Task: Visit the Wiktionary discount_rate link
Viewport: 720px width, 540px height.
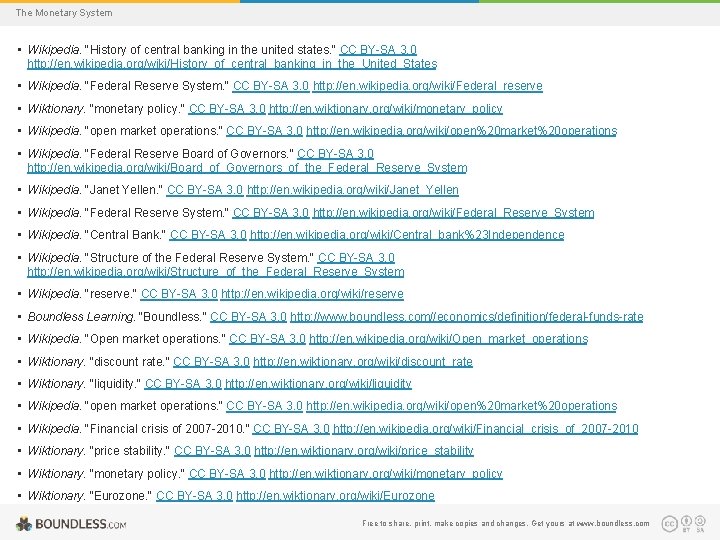Action: tap(363, 361)
